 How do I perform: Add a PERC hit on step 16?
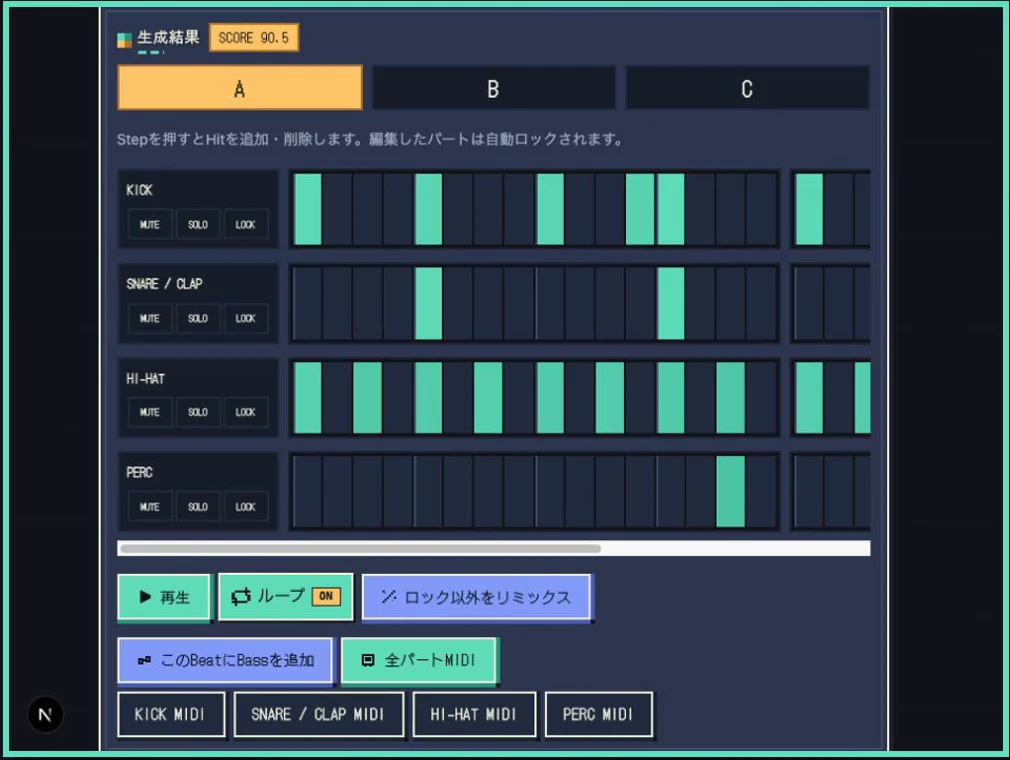click(761, 492)
